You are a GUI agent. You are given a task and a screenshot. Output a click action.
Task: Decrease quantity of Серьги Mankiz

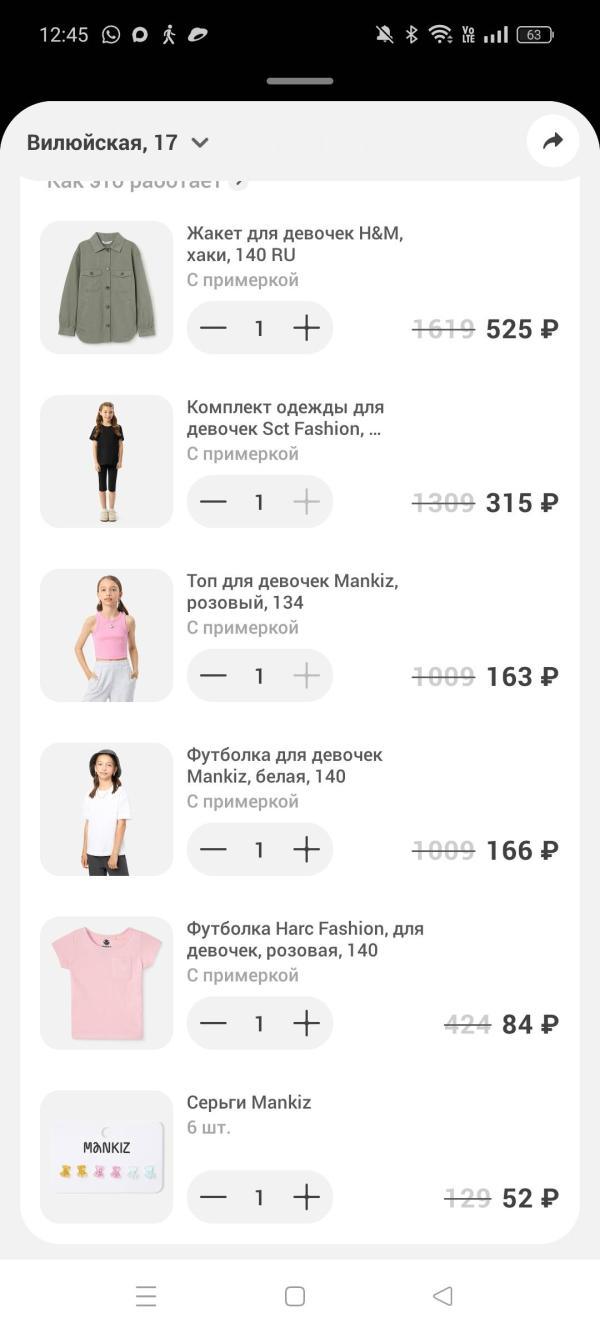(x=213, y=1197)
